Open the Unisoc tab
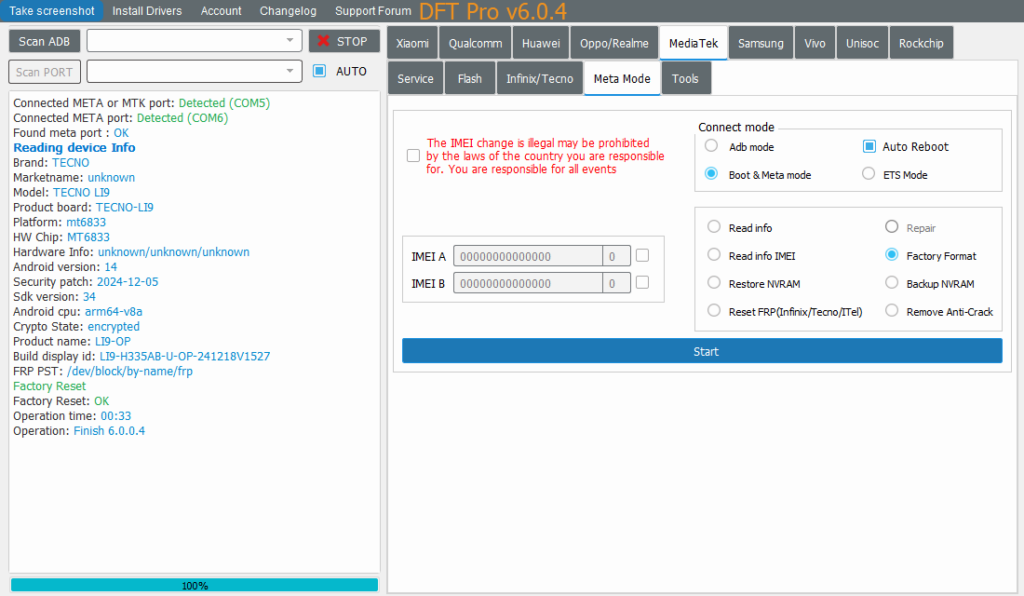This screenshot has width=1024, height=596. coord(862,43)
